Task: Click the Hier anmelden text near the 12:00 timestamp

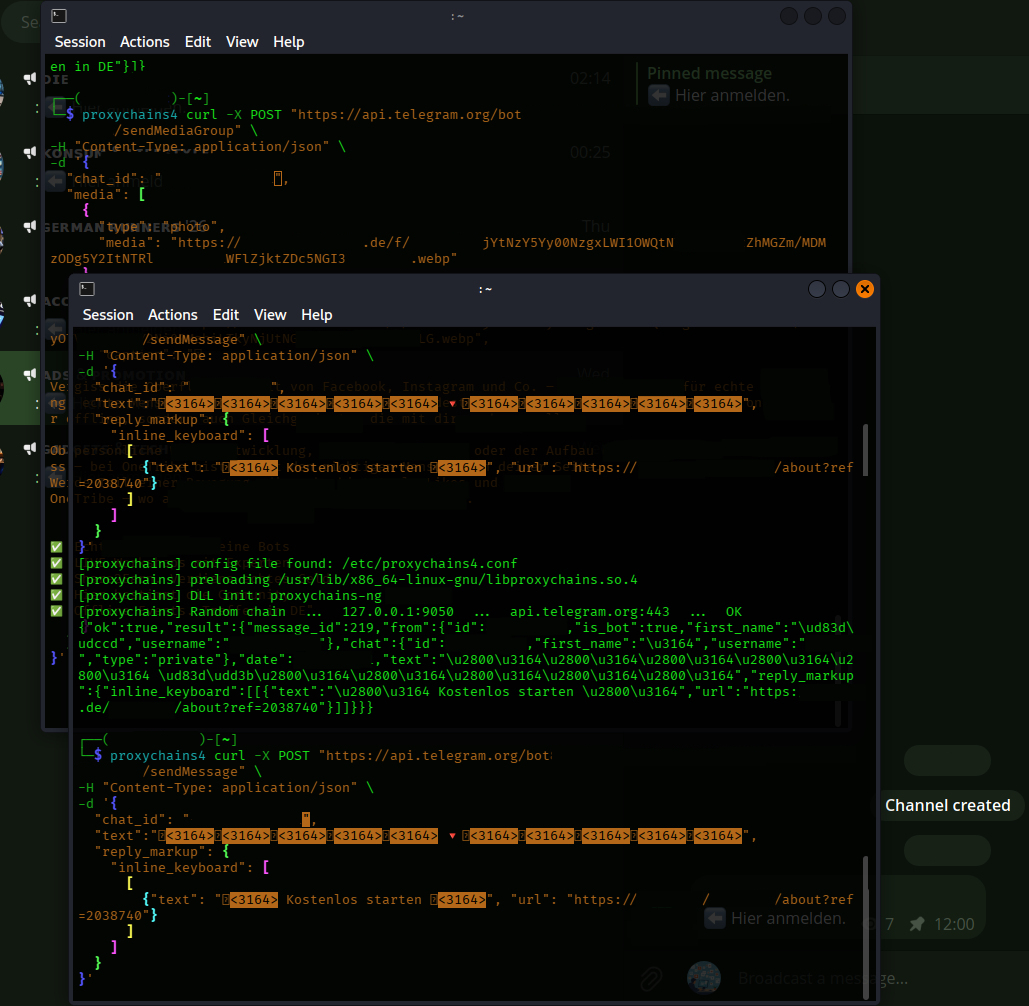Action: (788, 918)
